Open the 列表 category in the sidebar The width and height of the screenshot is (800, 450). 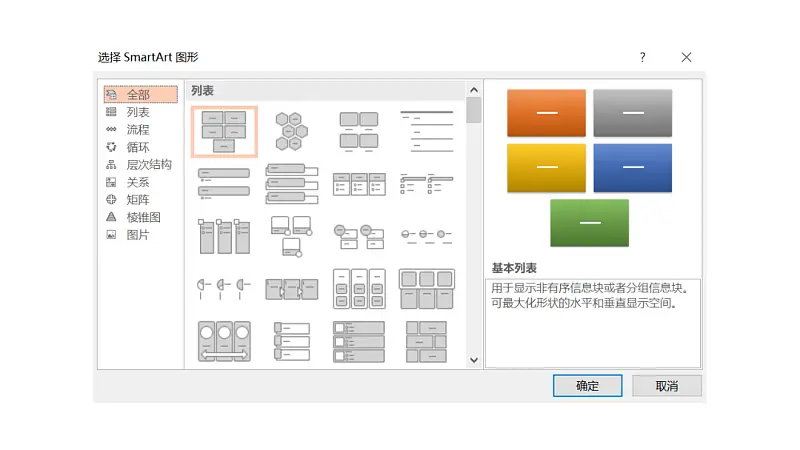[140, 112]
